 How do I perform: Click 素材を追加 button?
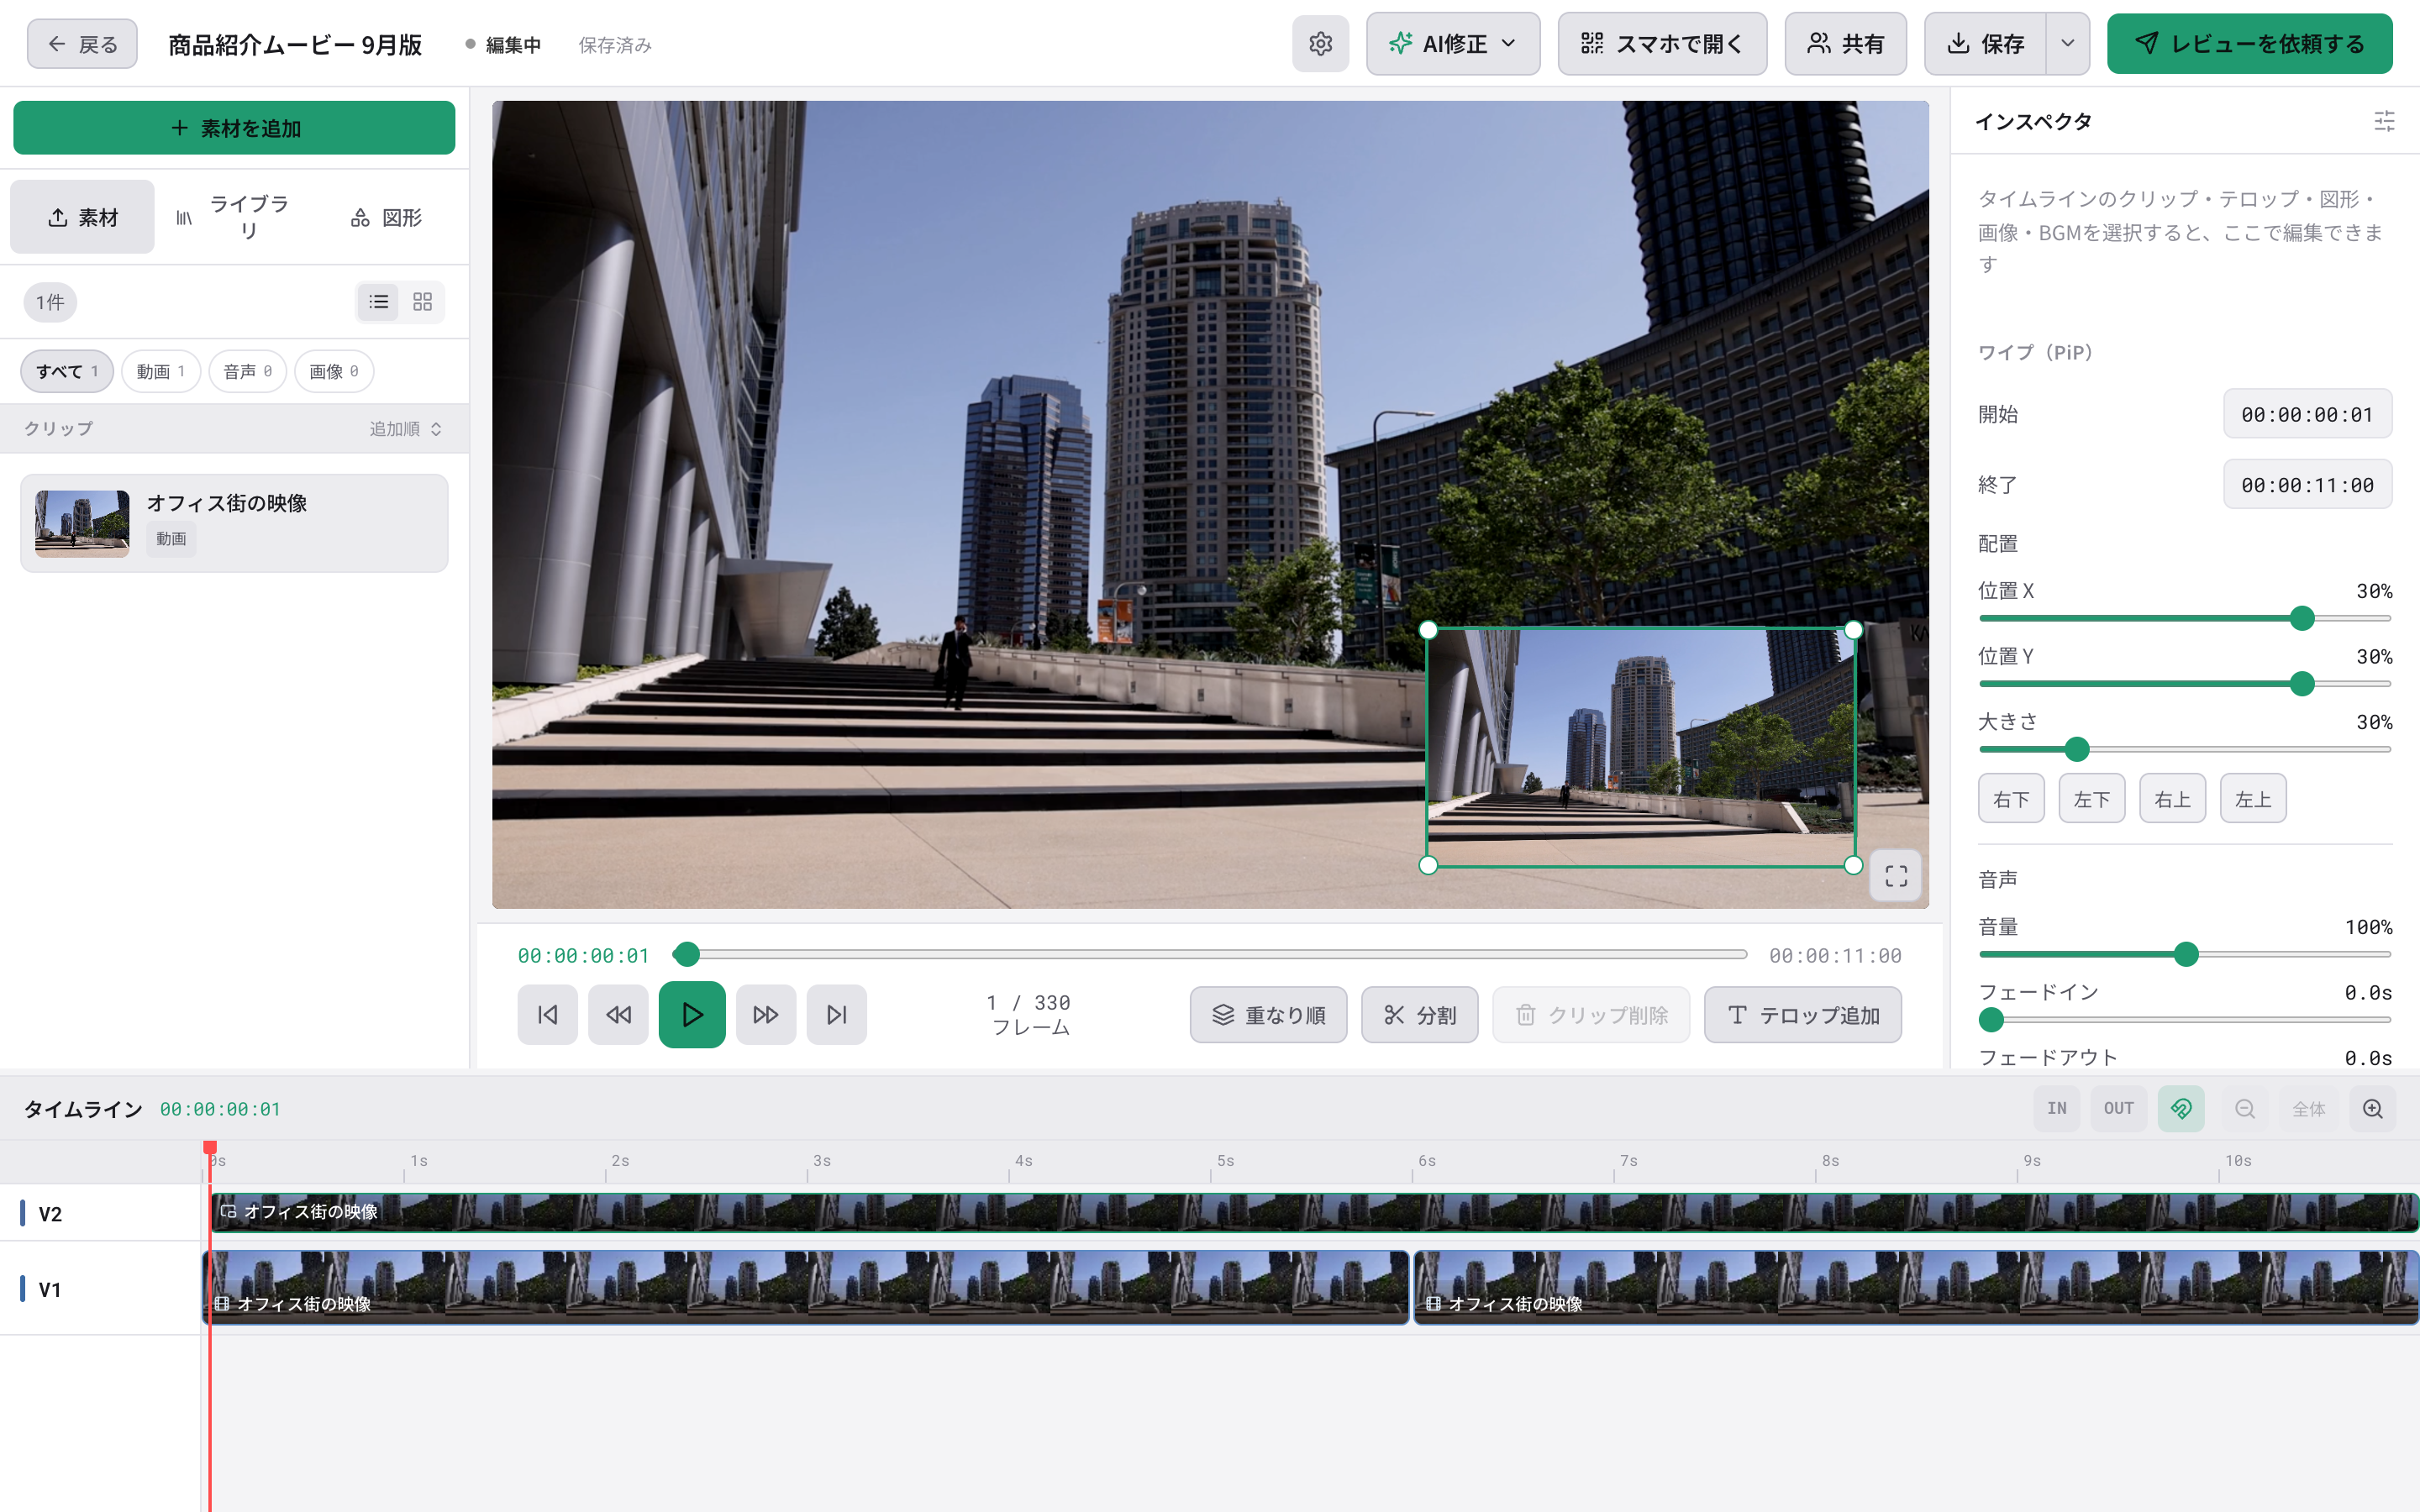click(234, 128)
